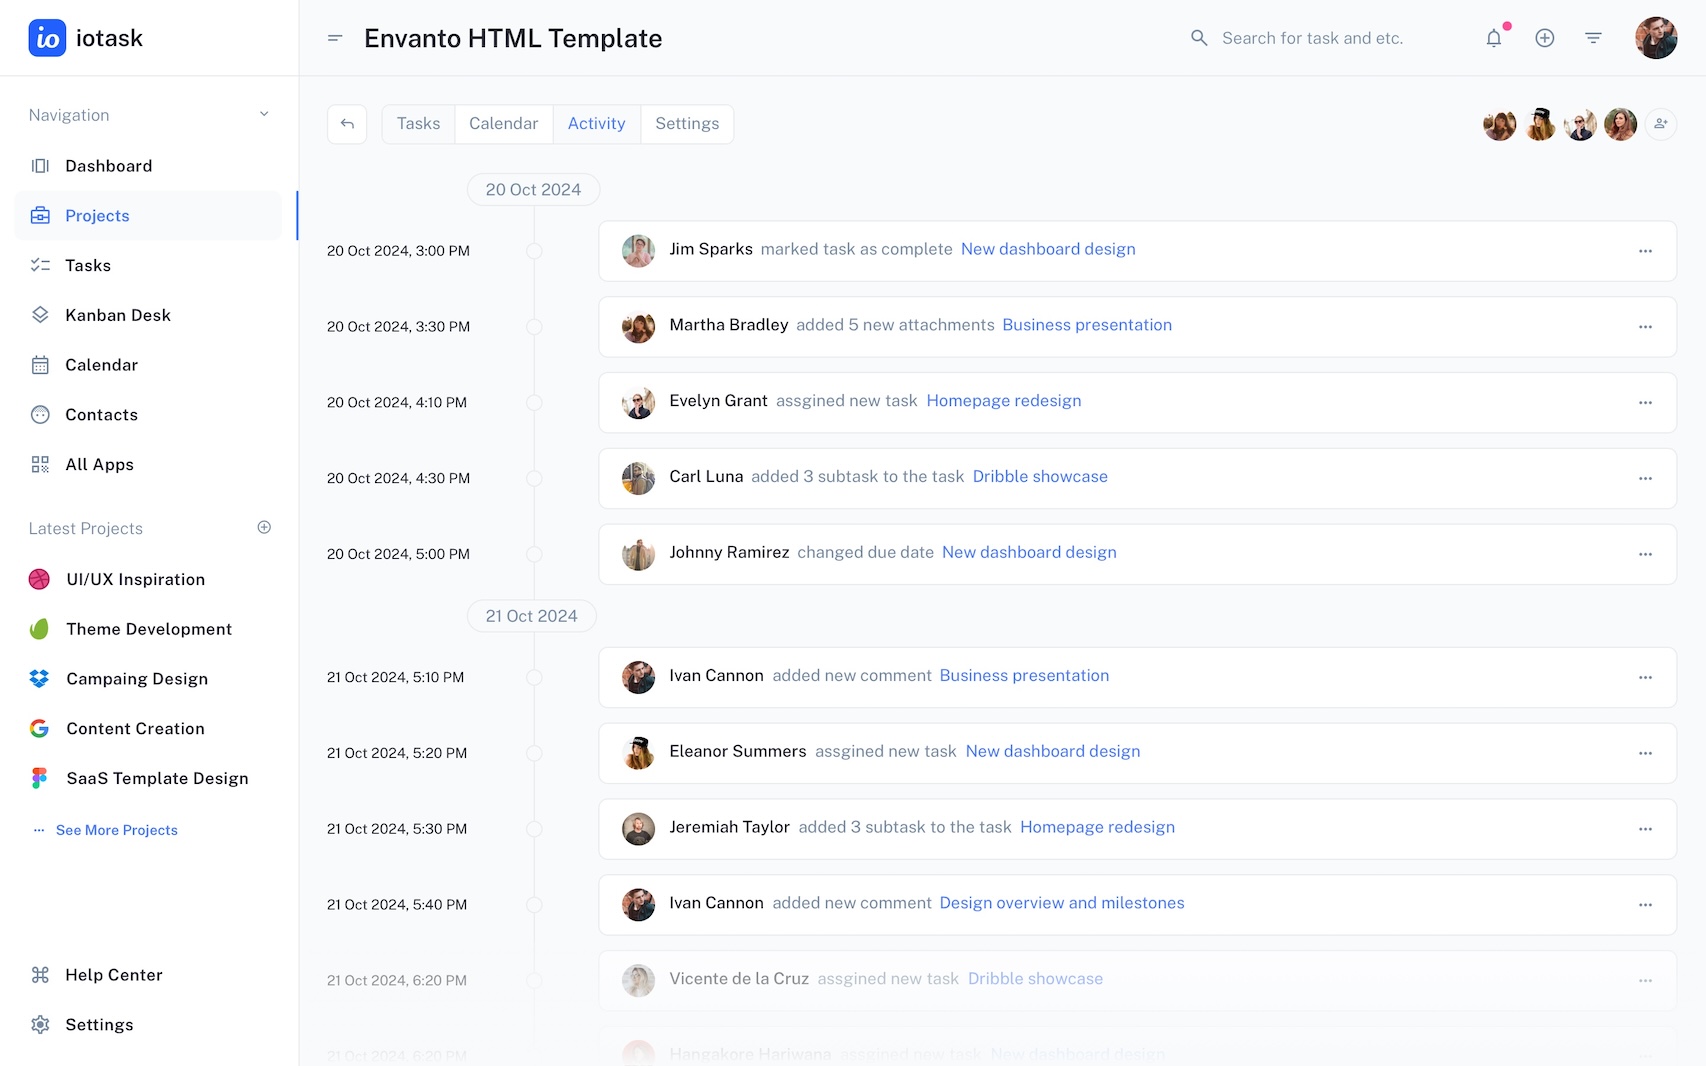Viewport: 1706px width, 1066px height.
Task: Click the SaaS Template Design figma icon
Action: pos(39,778)
